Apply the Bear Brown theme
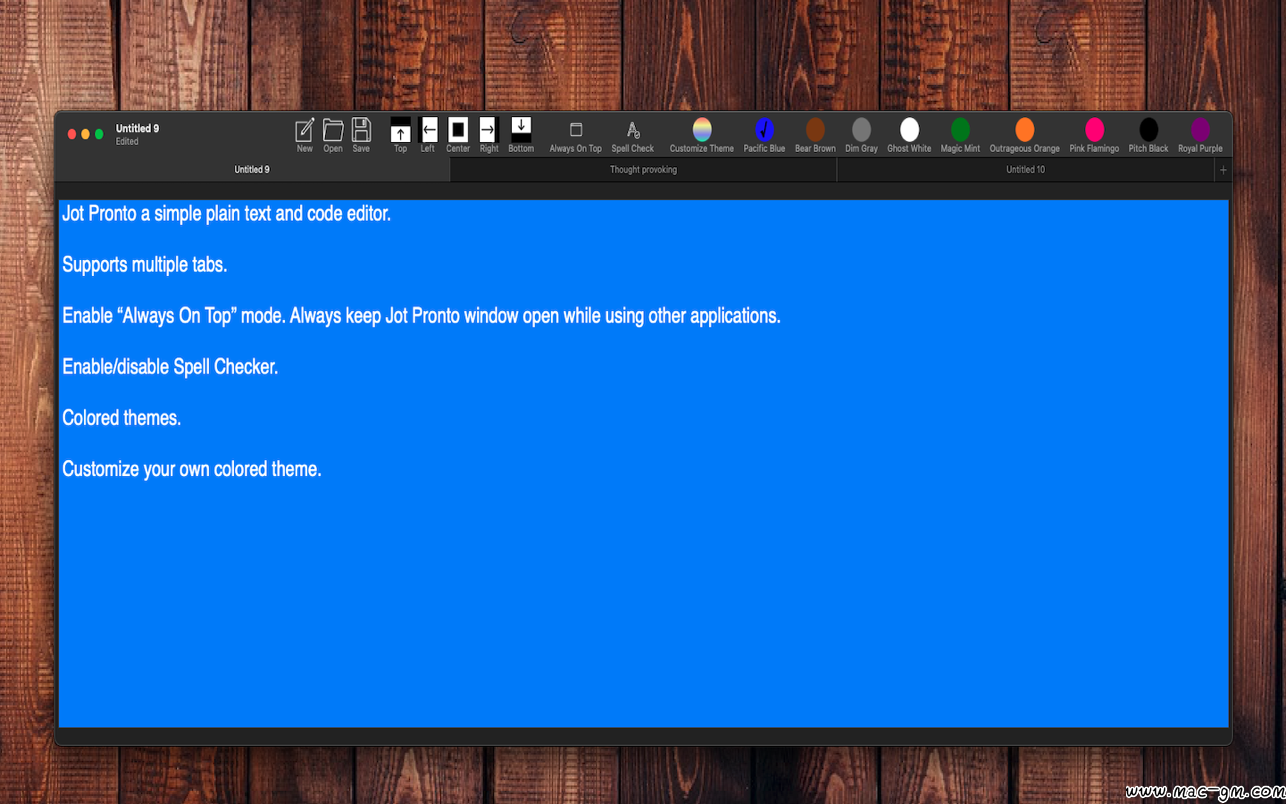 (815, 129)
